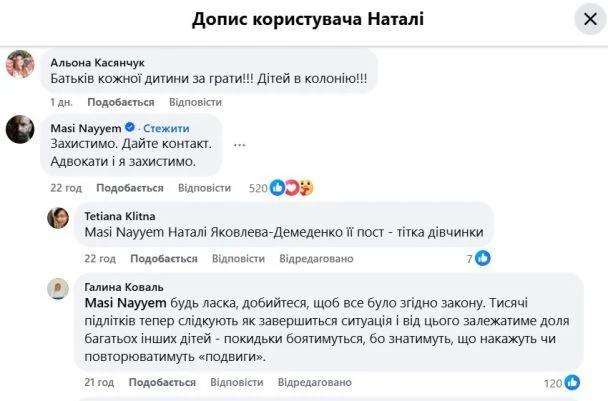Screen dimensions: 608x401
Task: Reply to Галина Коваль's comment
Action: 240,382
